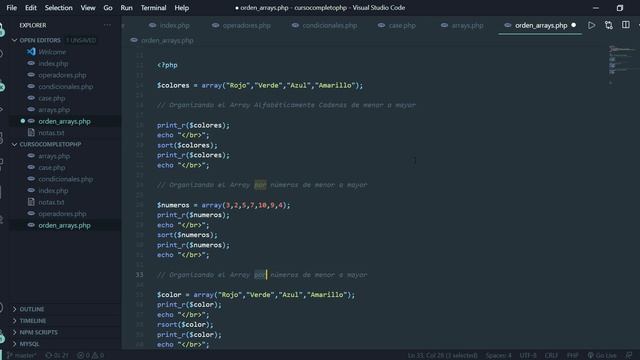This screenshot has height=360, width=640.
Task: Click the $numeros array declaration line
Action: click(223, 205)
